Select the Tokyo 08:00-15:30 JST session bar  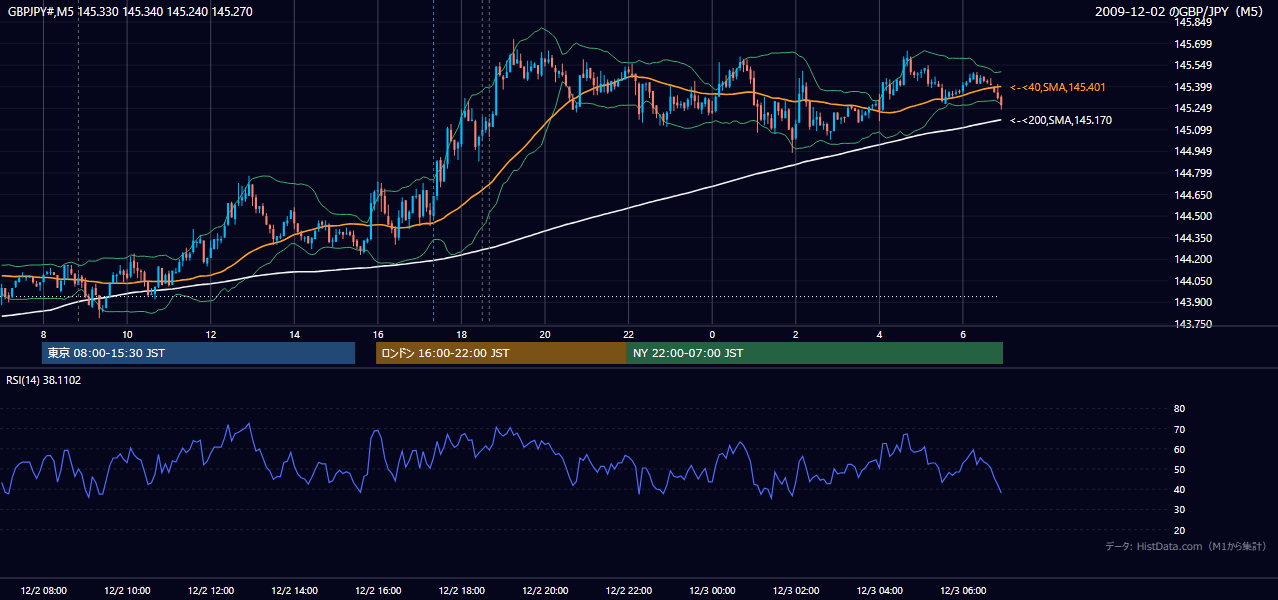tap(198, 353)
